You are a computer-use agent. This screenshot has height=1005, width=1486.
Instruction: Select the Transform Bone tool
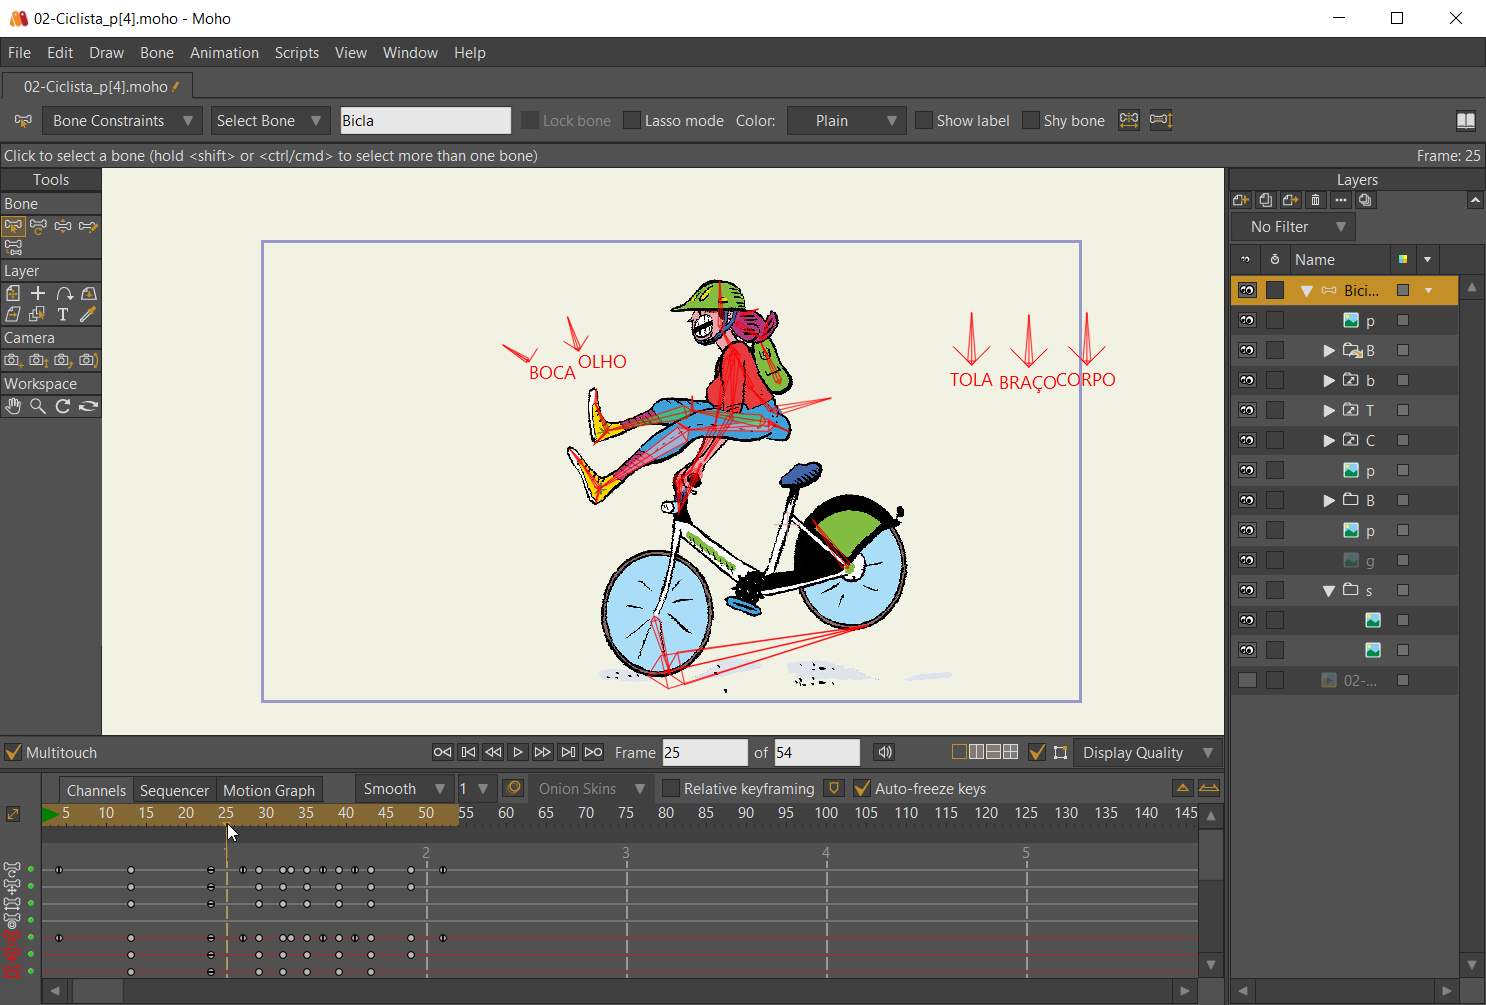coord(38,227)
